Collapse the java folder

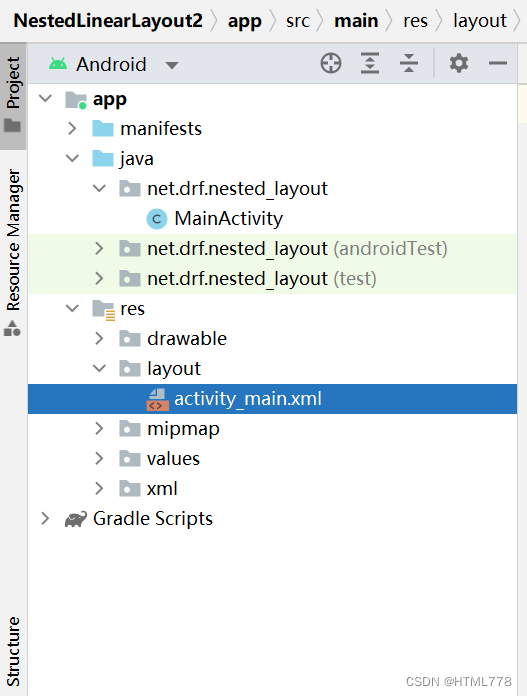click(72, 158)
